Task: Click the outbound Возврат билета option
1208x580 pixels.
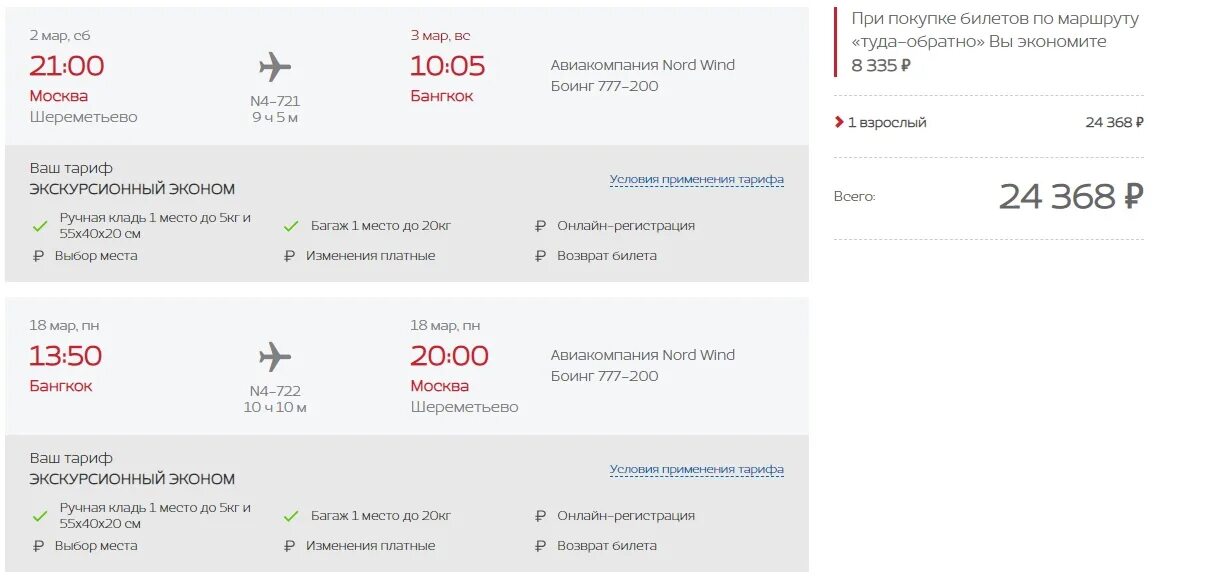Action: coord(606,256)
